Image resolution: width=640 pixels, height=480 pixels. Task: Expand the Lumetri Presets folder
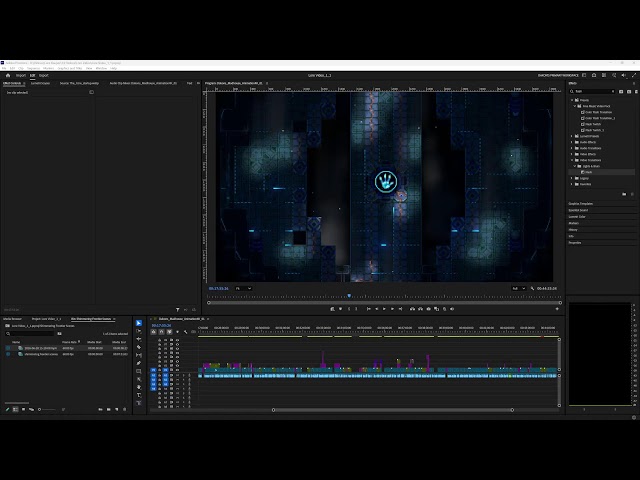pos(572,136)
